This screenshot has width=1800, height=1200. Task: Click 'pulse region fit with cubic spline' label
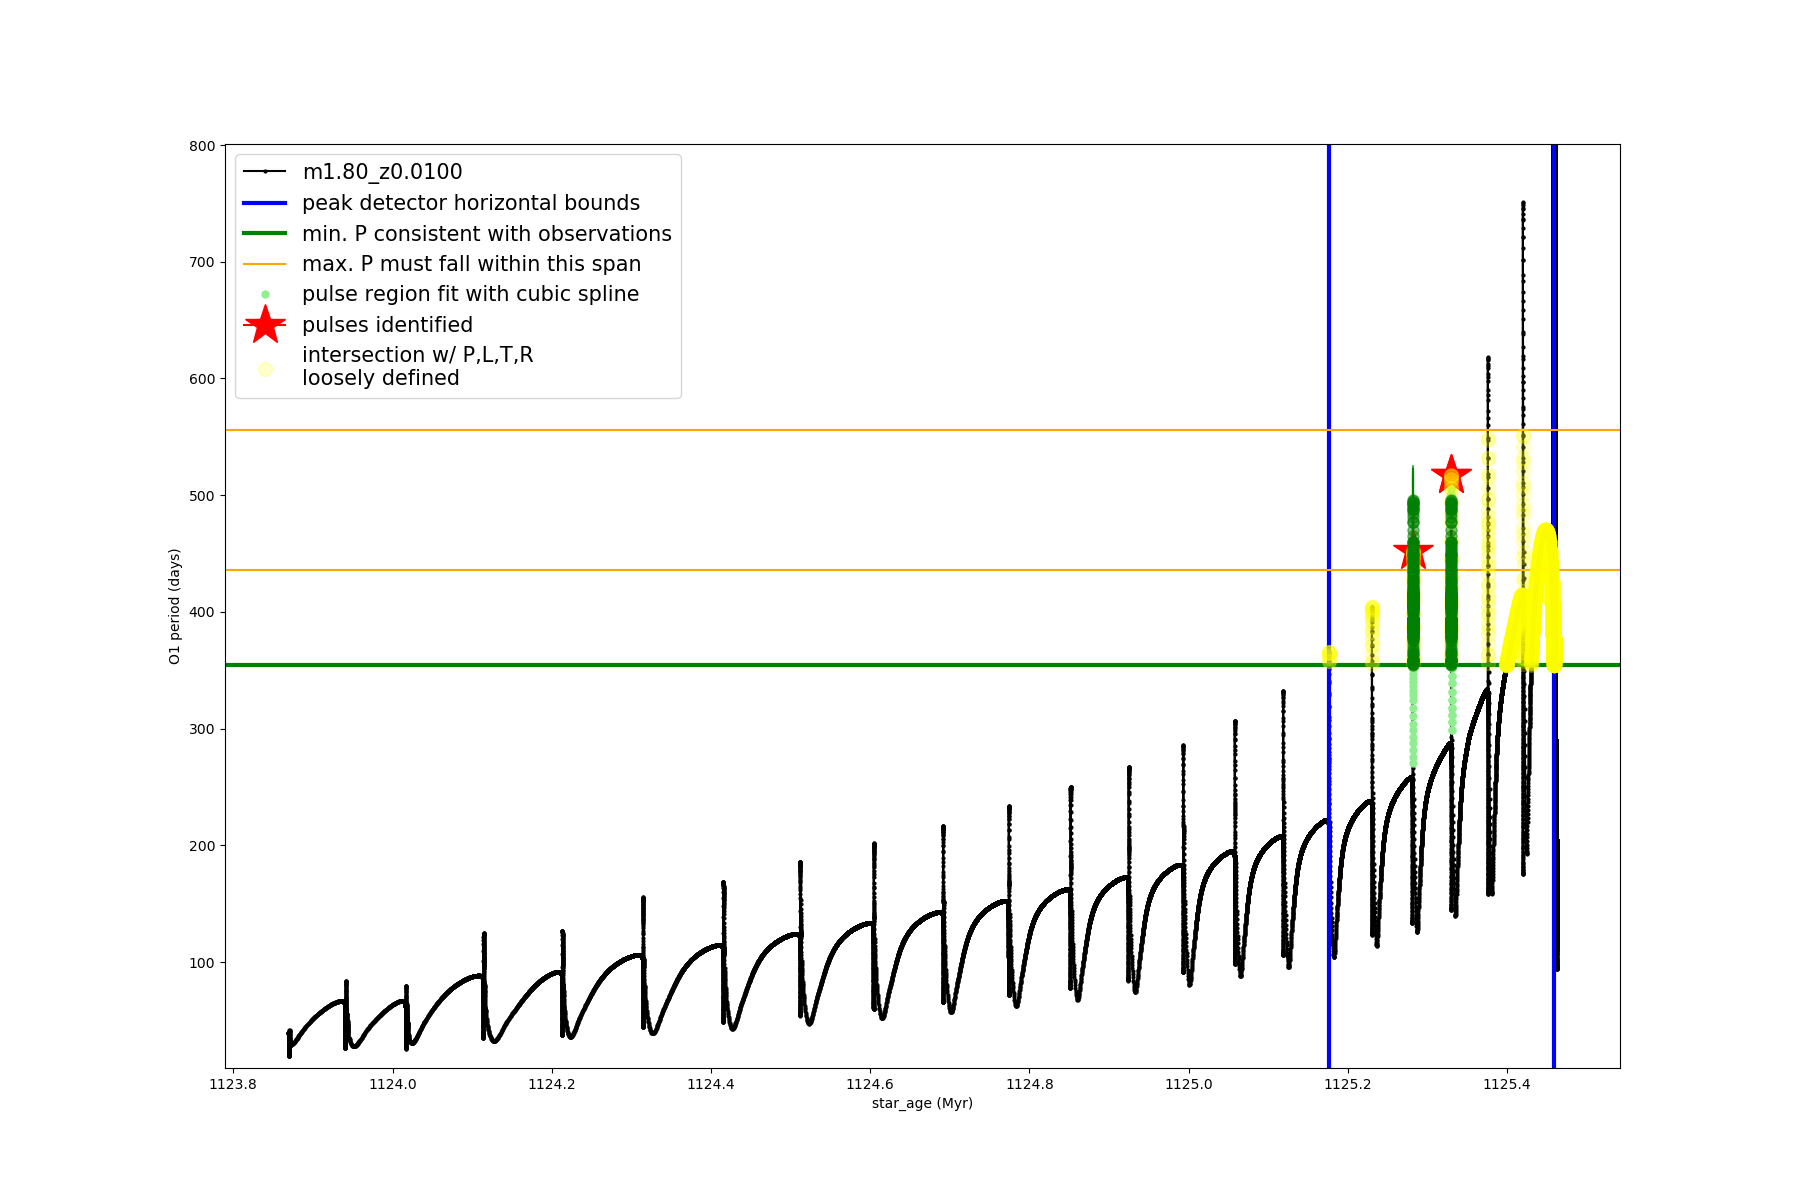coord(470,294)
